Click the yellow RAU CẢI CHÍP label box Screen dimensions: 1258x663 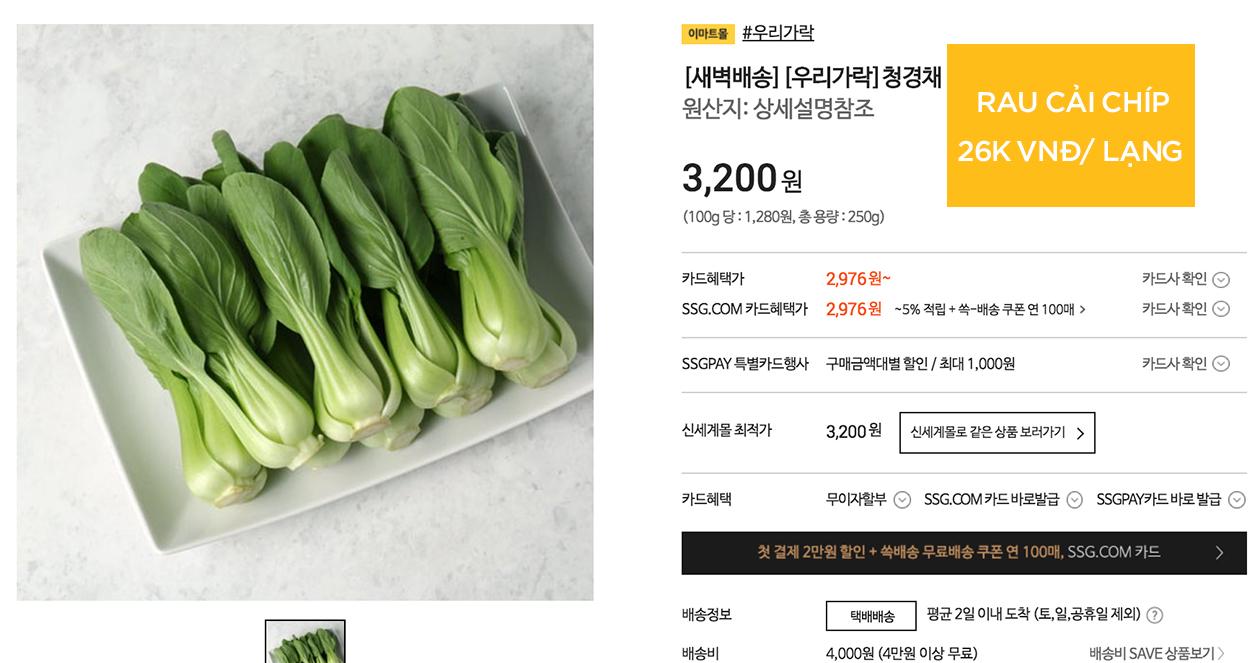(x=1070, y=125)
